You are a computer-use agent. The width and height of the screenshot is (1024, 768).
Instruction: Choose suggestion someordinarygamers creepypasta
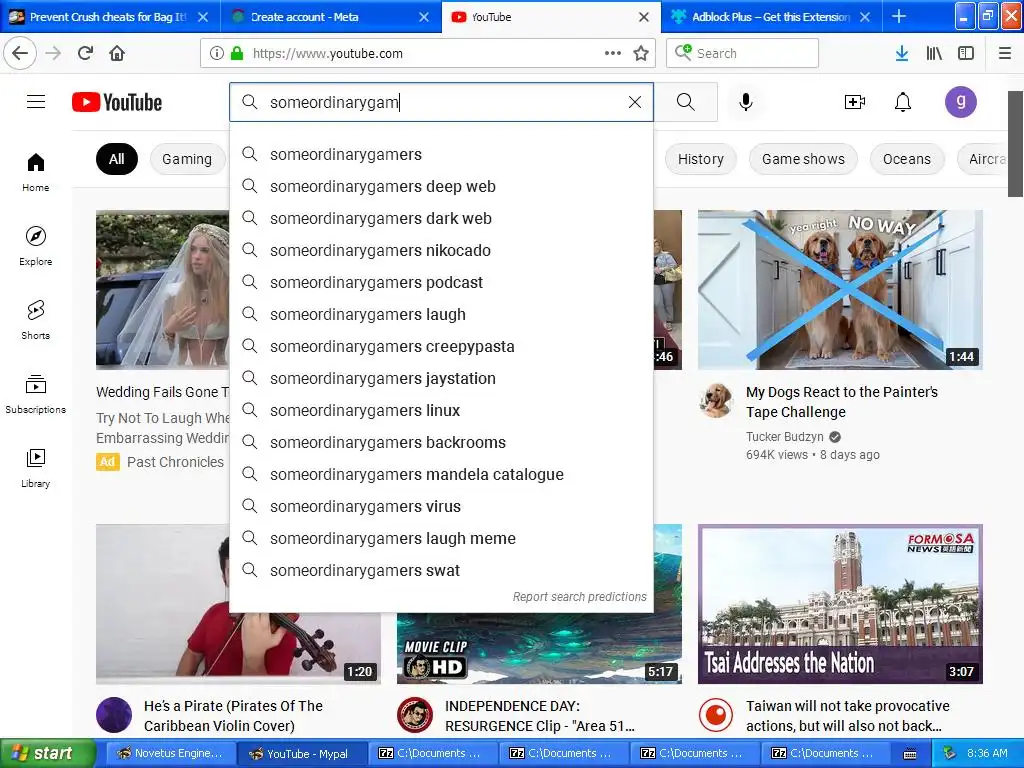click(441, 346)
